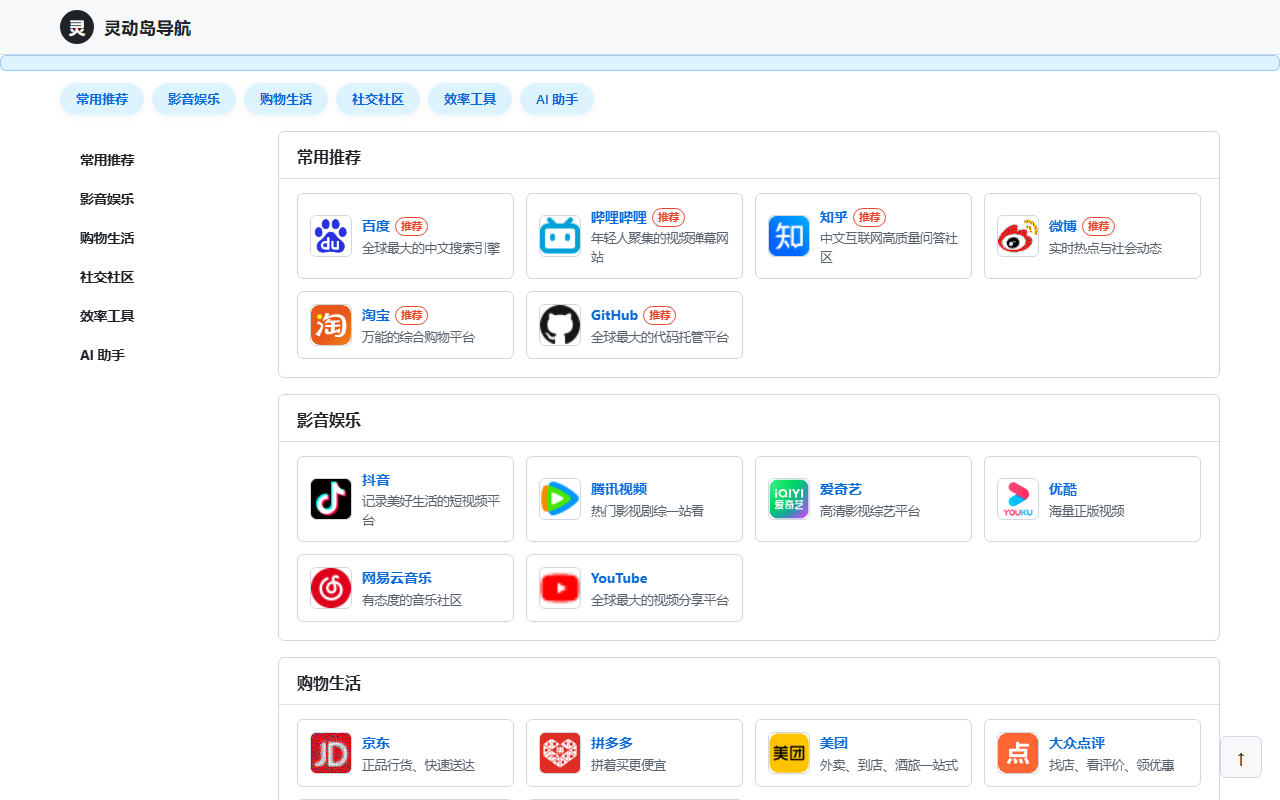Open 效率工具 in the left sidebar
The image size is (1280, 800).
click(x=107, y=316)
